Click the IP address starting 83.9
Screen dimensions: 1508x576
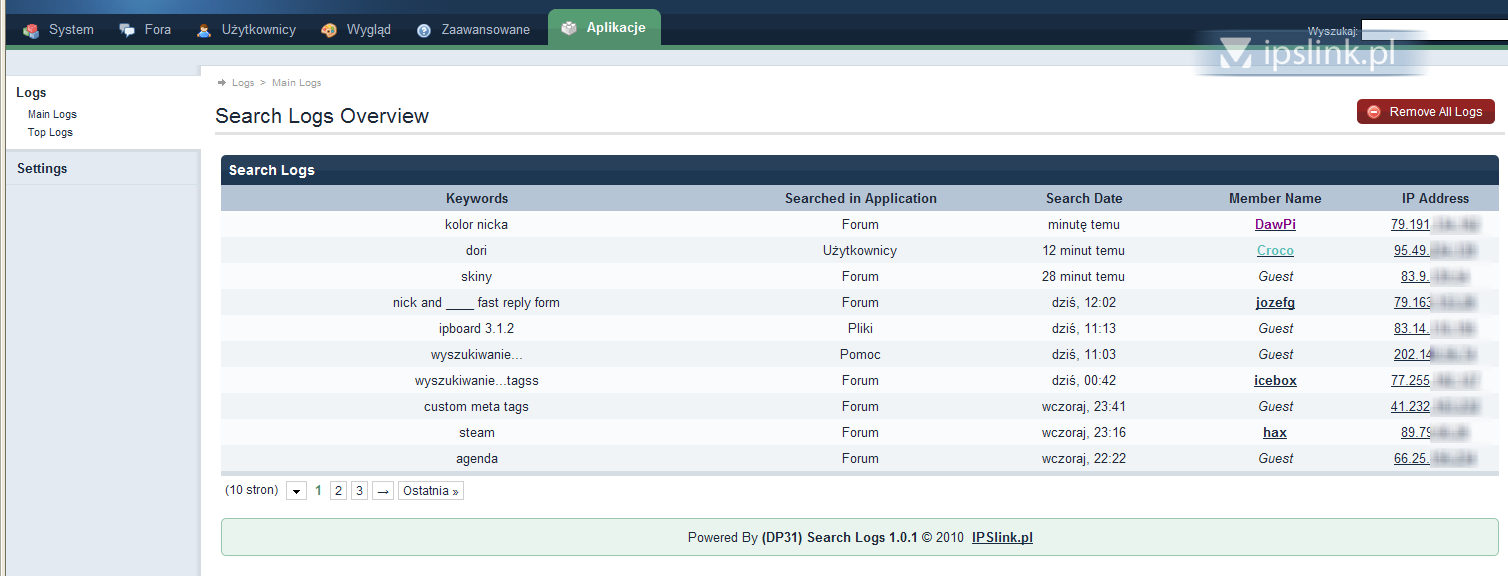(1435, 277)
